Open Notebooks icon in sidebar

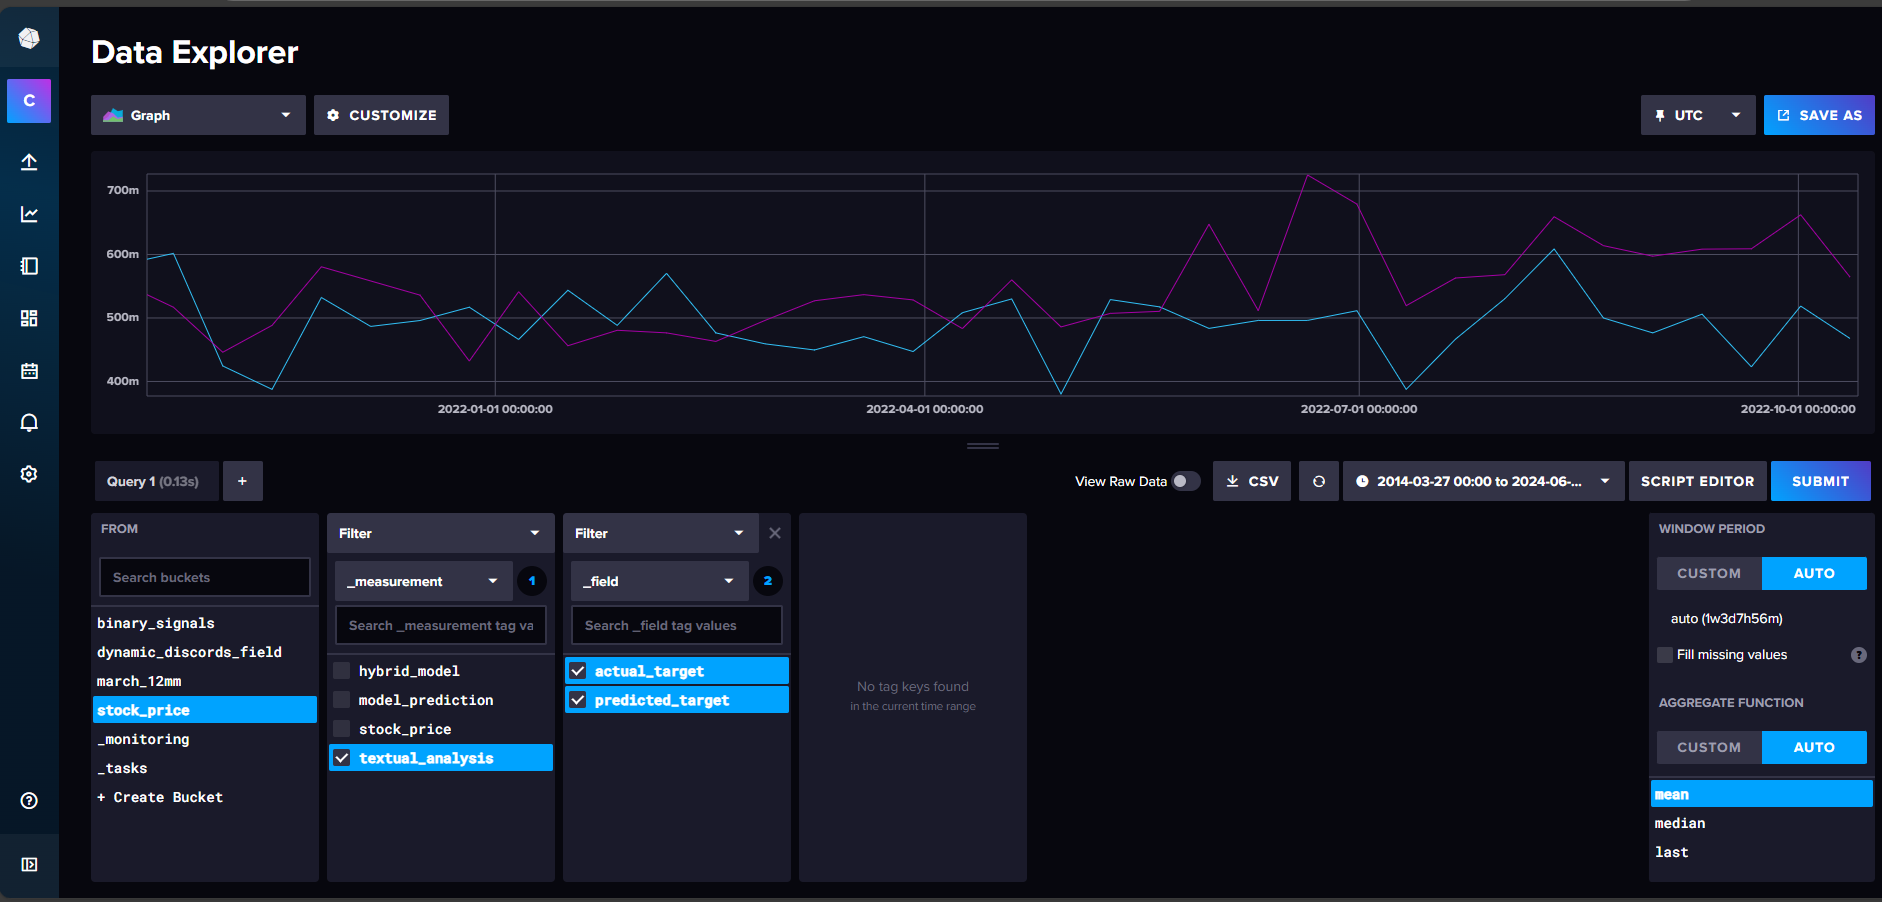(x=29, y=266)
